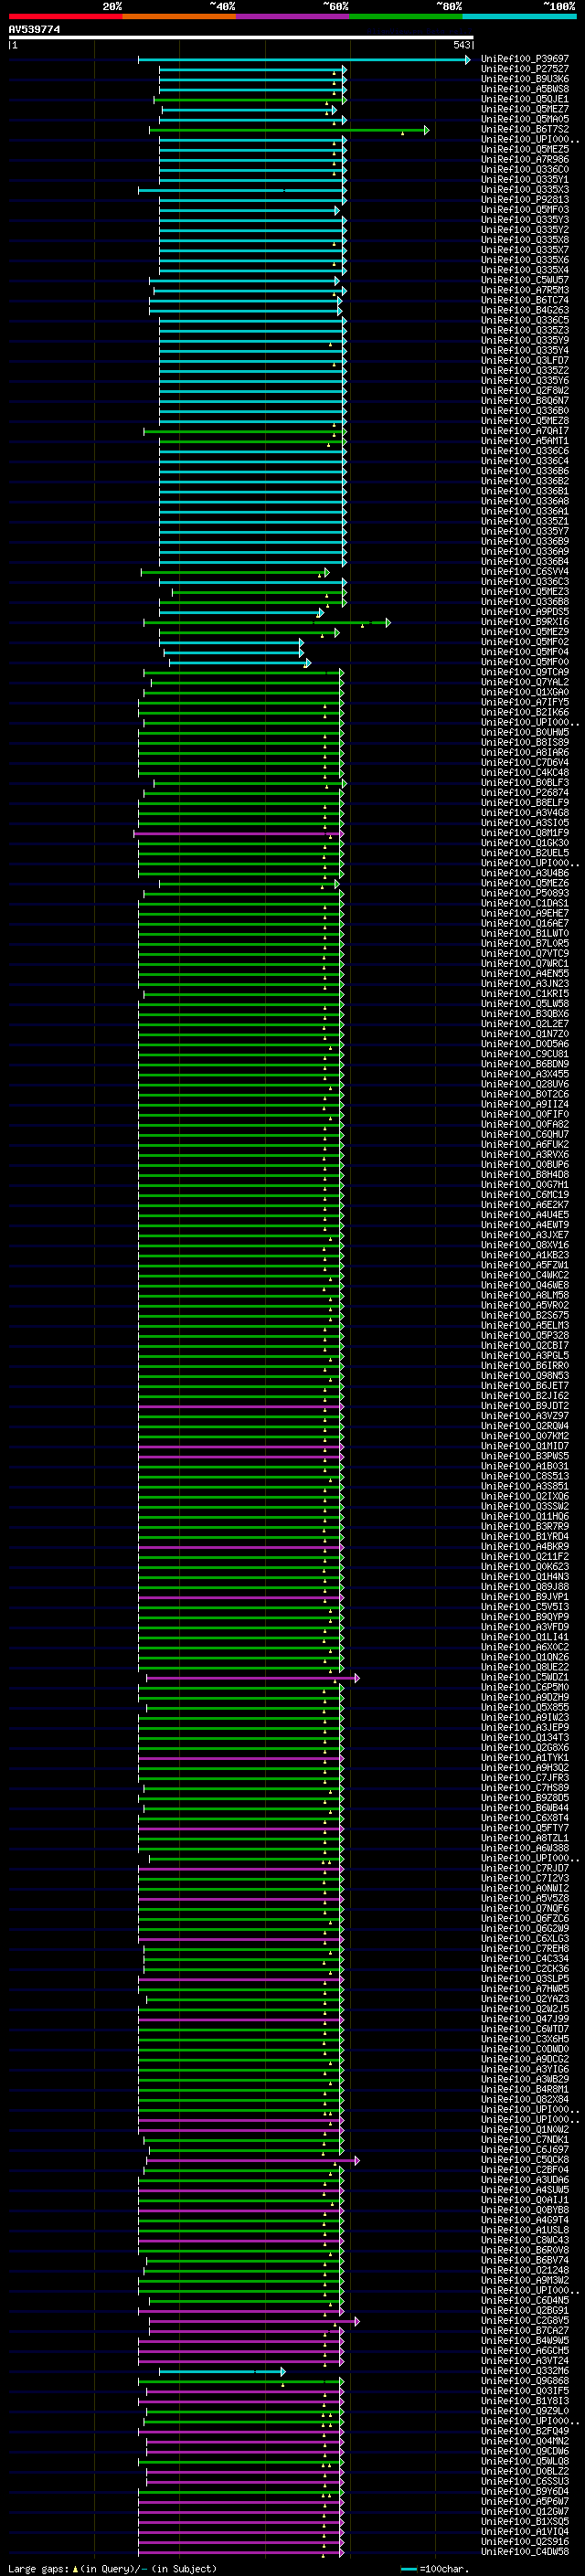
Task: Click the purple alignment bar for UniRef100_Q8M1F9
Action: [x=238, y=834]
